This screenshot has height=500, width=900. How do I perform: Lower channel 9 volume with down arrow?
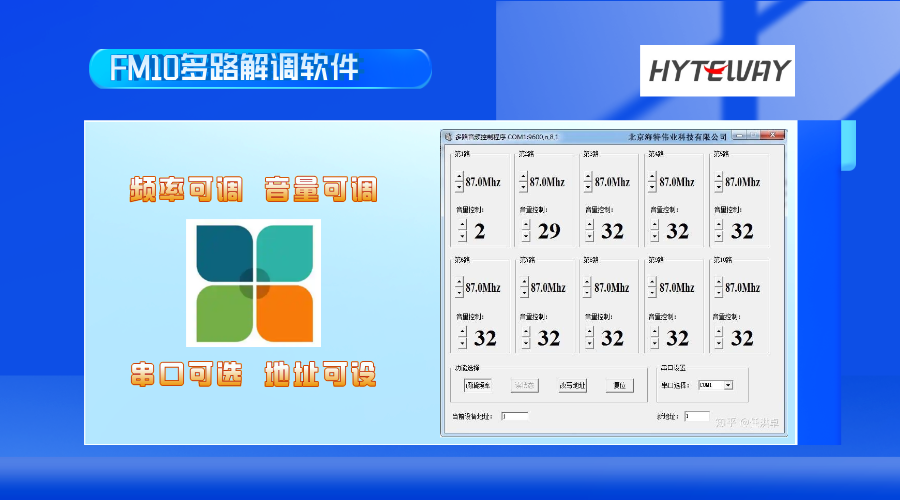(x=654, y=344)
